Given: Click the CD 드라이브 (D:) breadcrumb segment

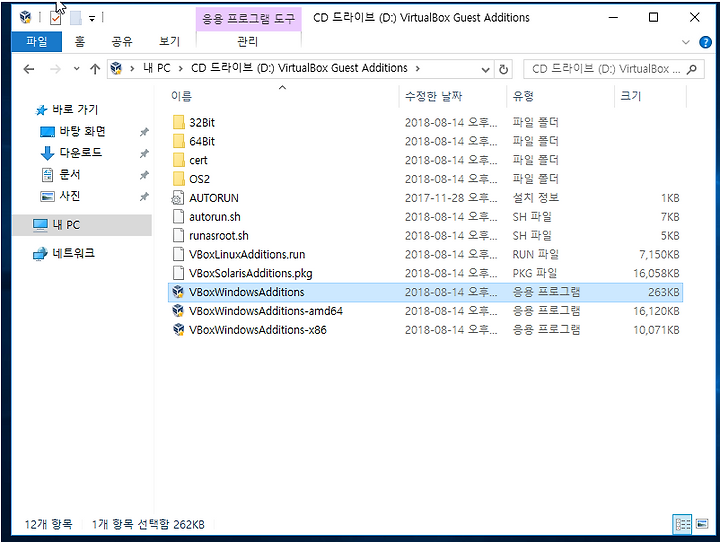Looking at the screenshot, I should (x=299, y=68).
